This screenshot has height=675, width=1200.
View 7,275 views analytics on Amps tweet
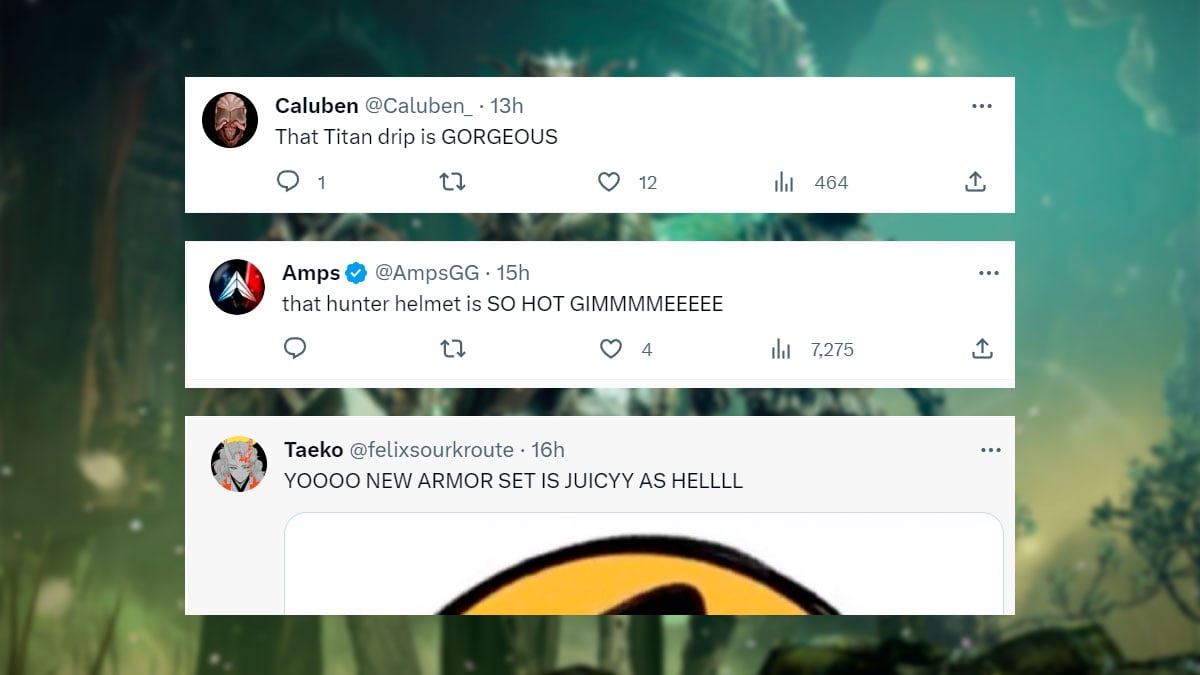(x=782, y=349)
